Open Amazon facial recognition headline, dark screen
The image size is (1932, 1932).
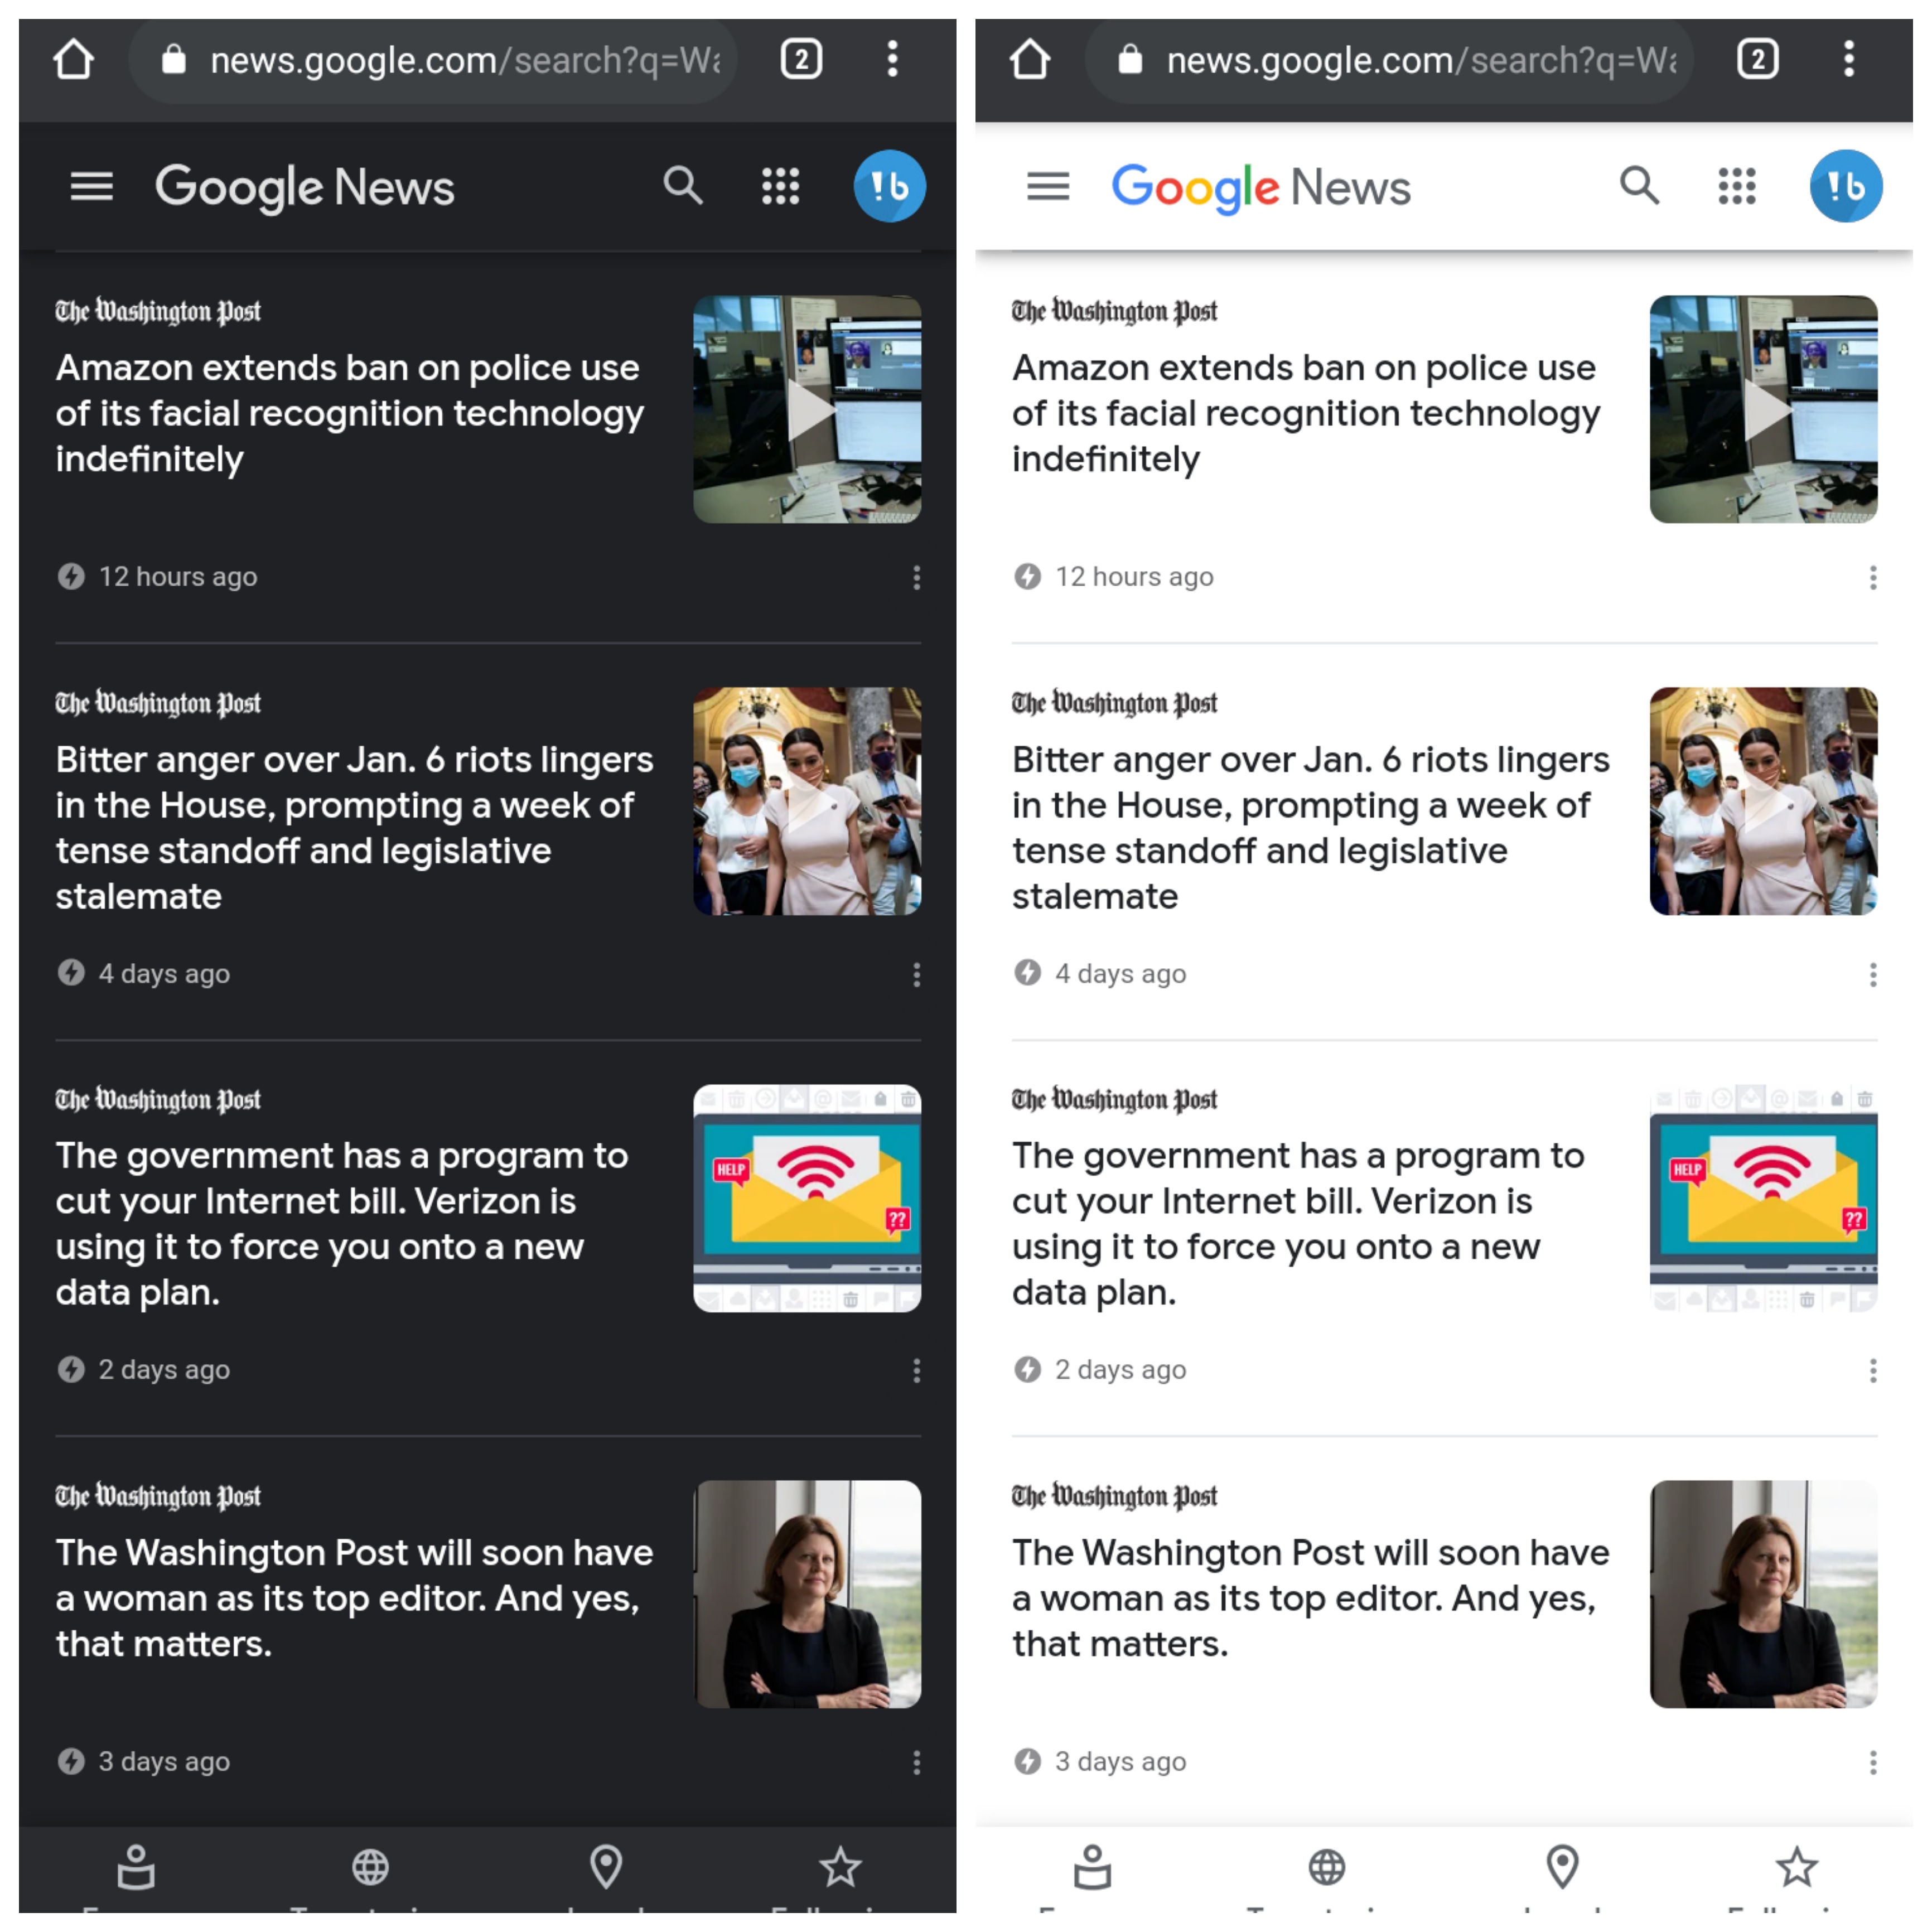(x=350, y=413)
